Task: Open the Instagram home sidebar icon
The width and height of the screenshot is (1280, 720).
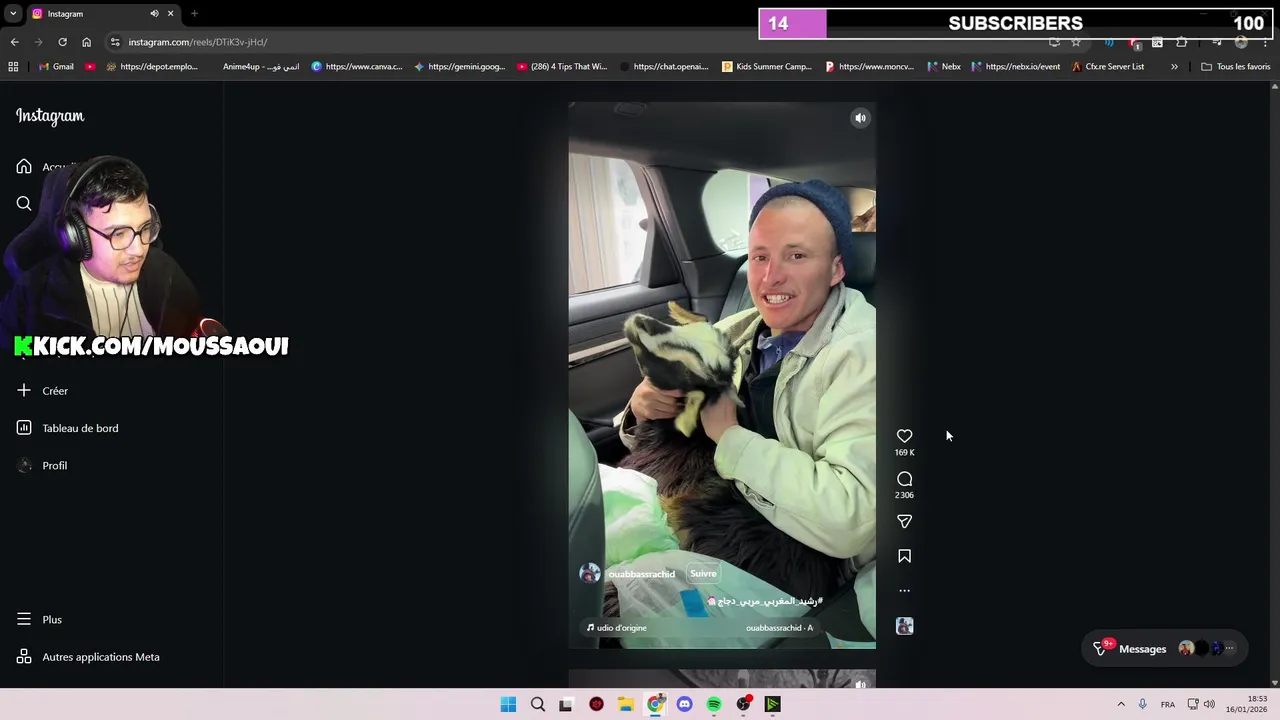Action: [24, 166]
